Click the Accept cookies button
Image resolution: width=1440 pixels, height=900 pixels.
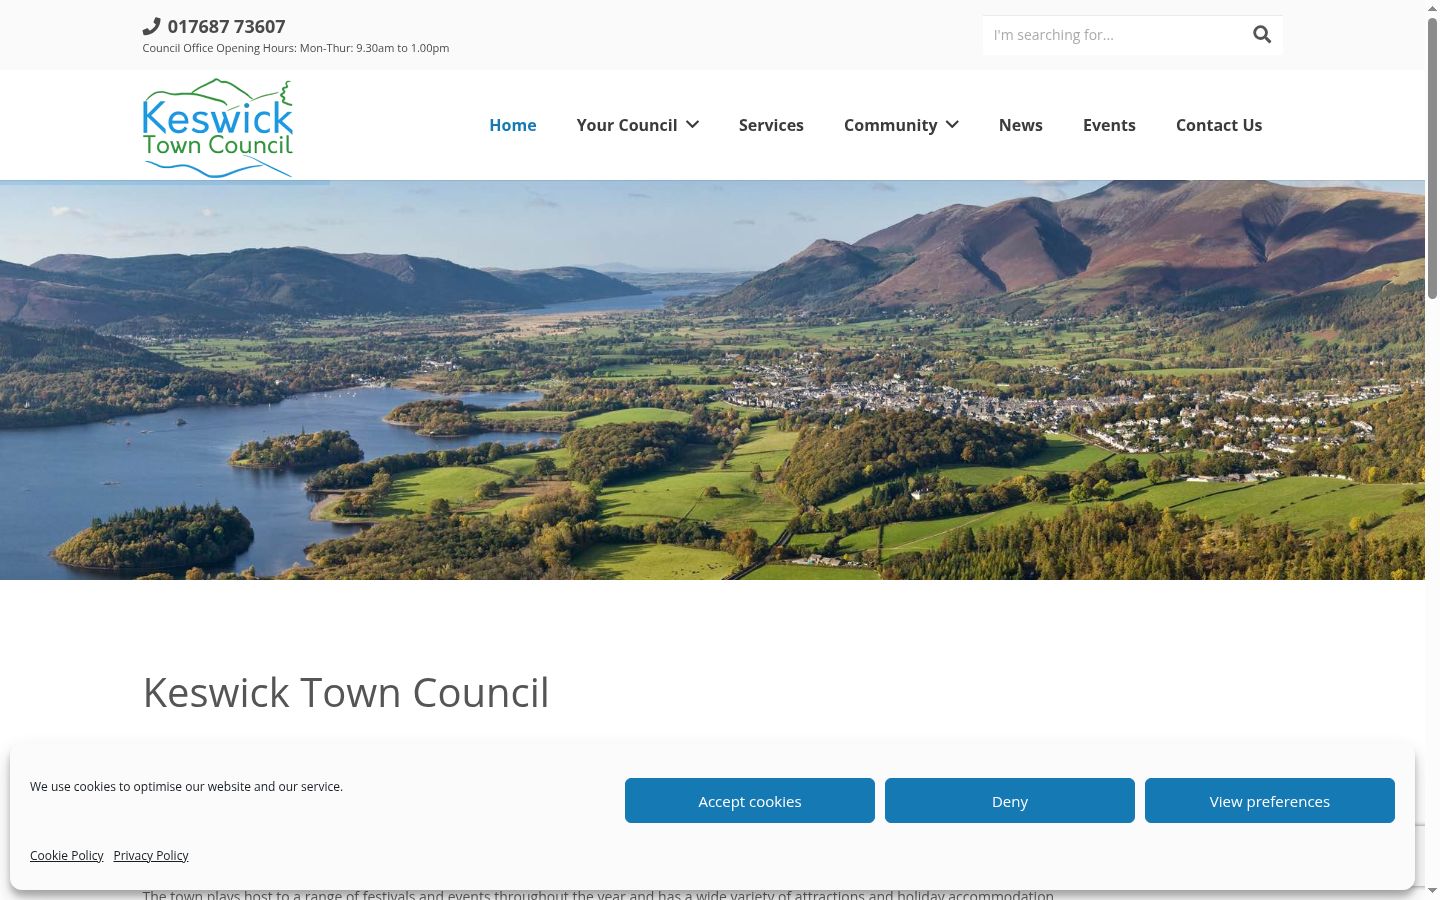click(750, 801)
